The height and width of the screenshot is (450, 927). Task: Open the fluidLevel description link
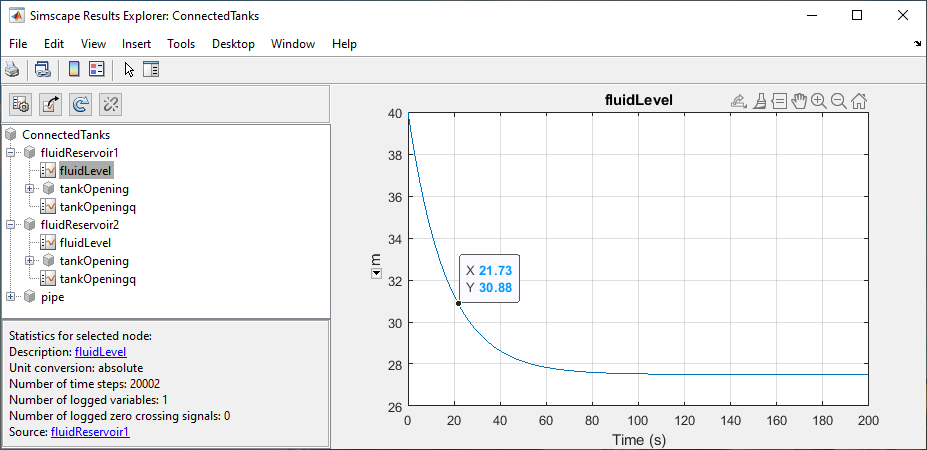(101, 352)
